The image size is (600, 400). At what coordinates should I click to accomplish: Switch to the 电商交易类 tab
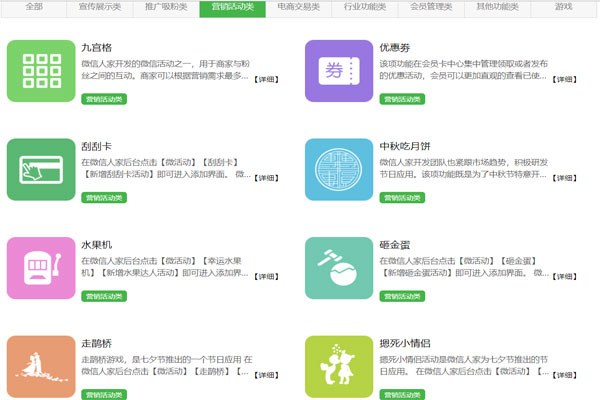tap(299, 8)
